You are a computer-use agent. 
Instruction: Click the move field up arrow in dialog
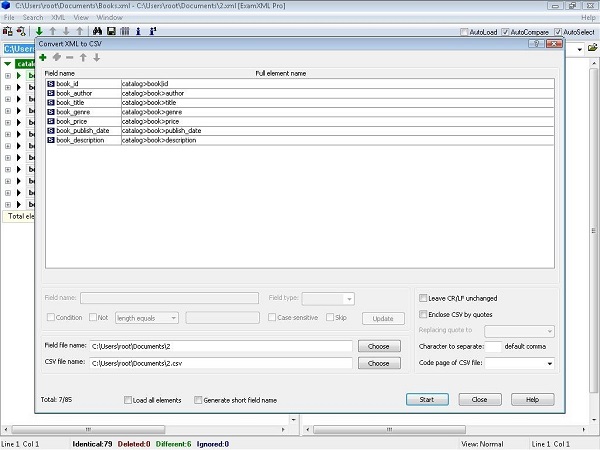coord(83,57)
